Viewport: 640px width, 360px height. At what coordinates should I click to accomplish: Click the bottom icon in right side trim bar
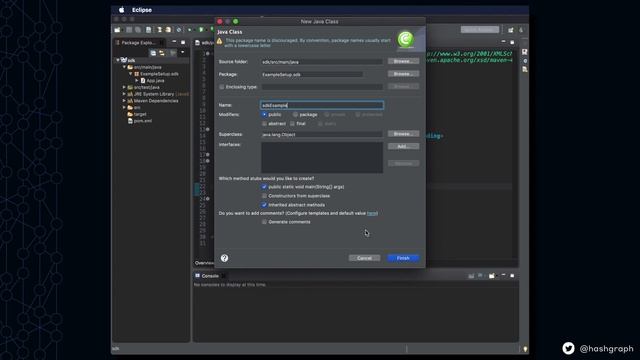(x=524, y=69)
